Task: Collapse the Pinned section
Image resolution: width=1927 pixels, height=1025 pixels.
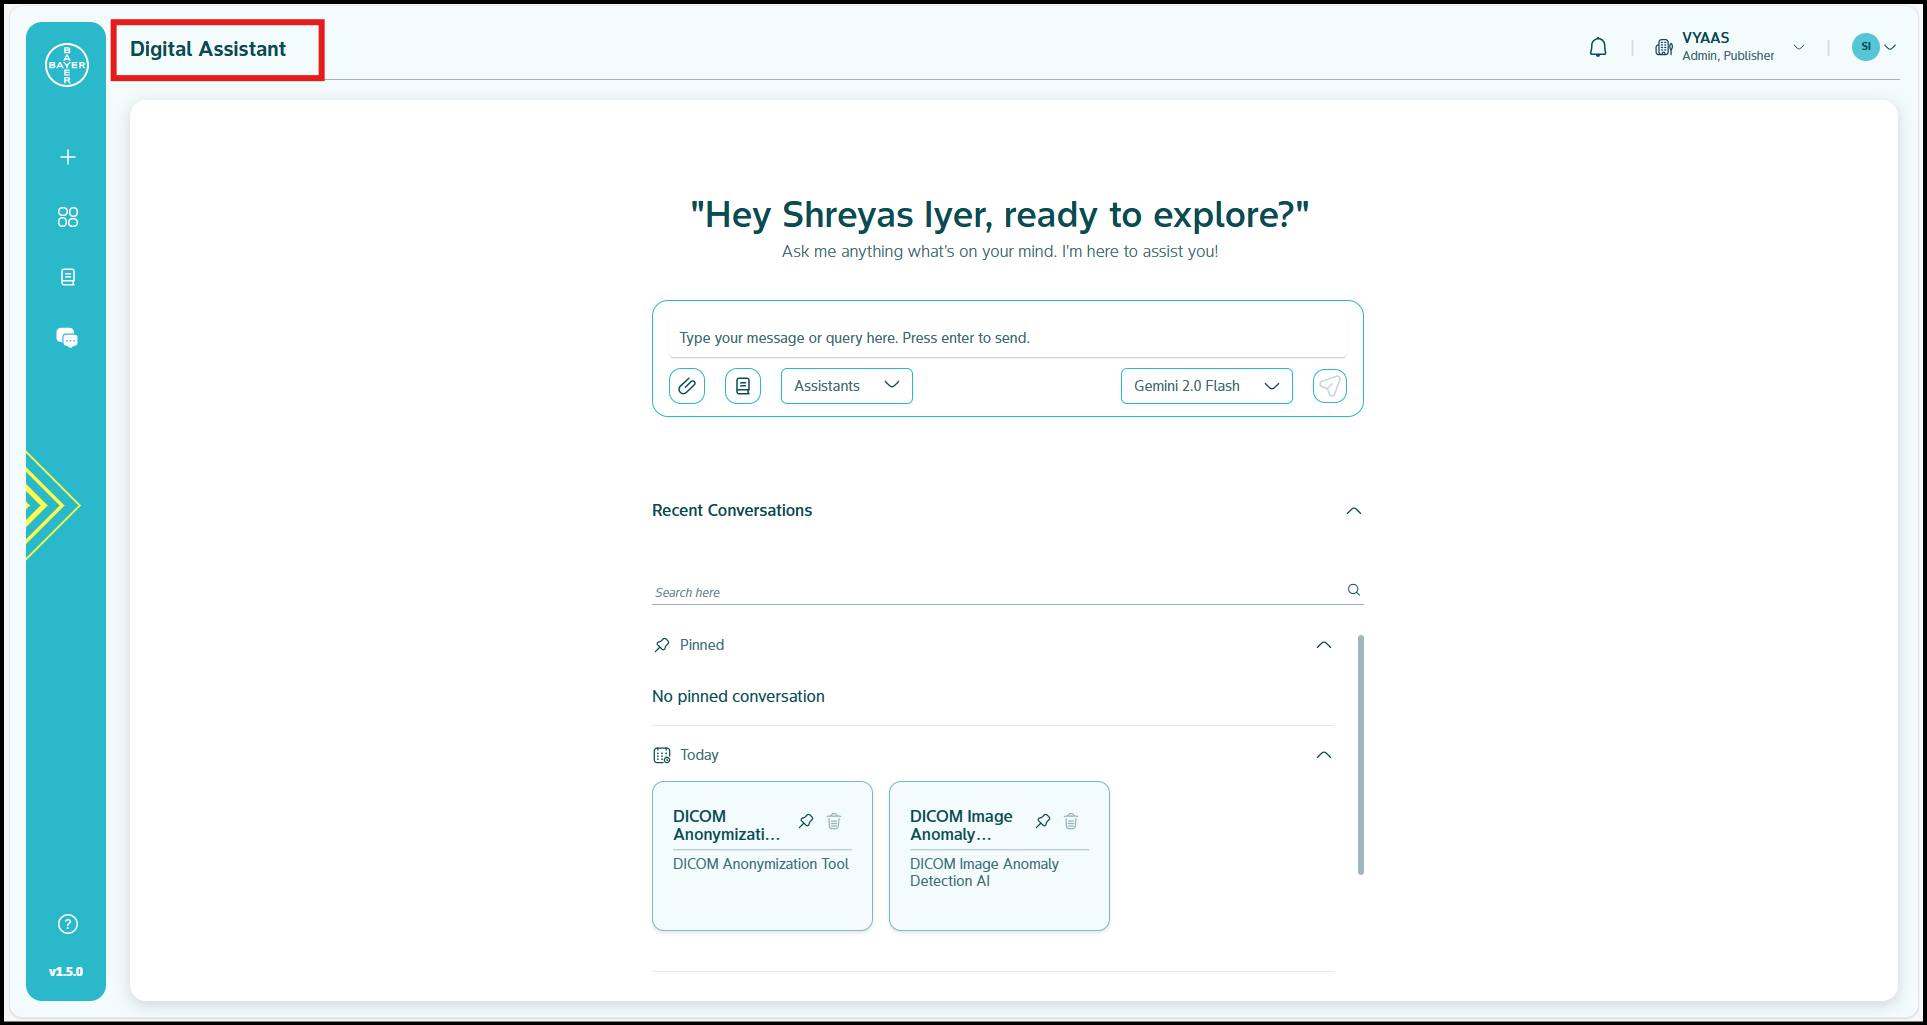Action: [x=1324, y=645]
